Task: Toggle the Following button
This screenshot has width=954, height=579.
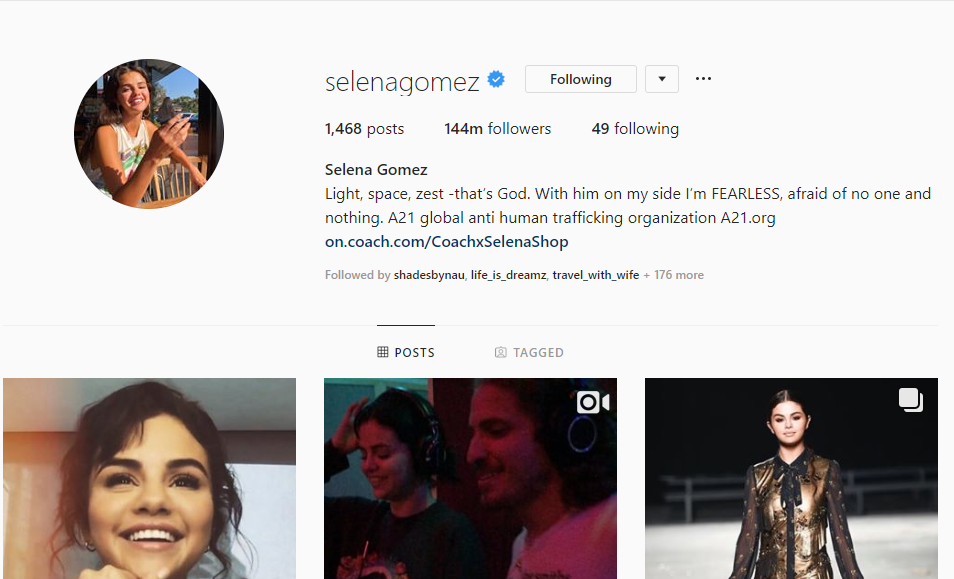Action: click(580, 79)
